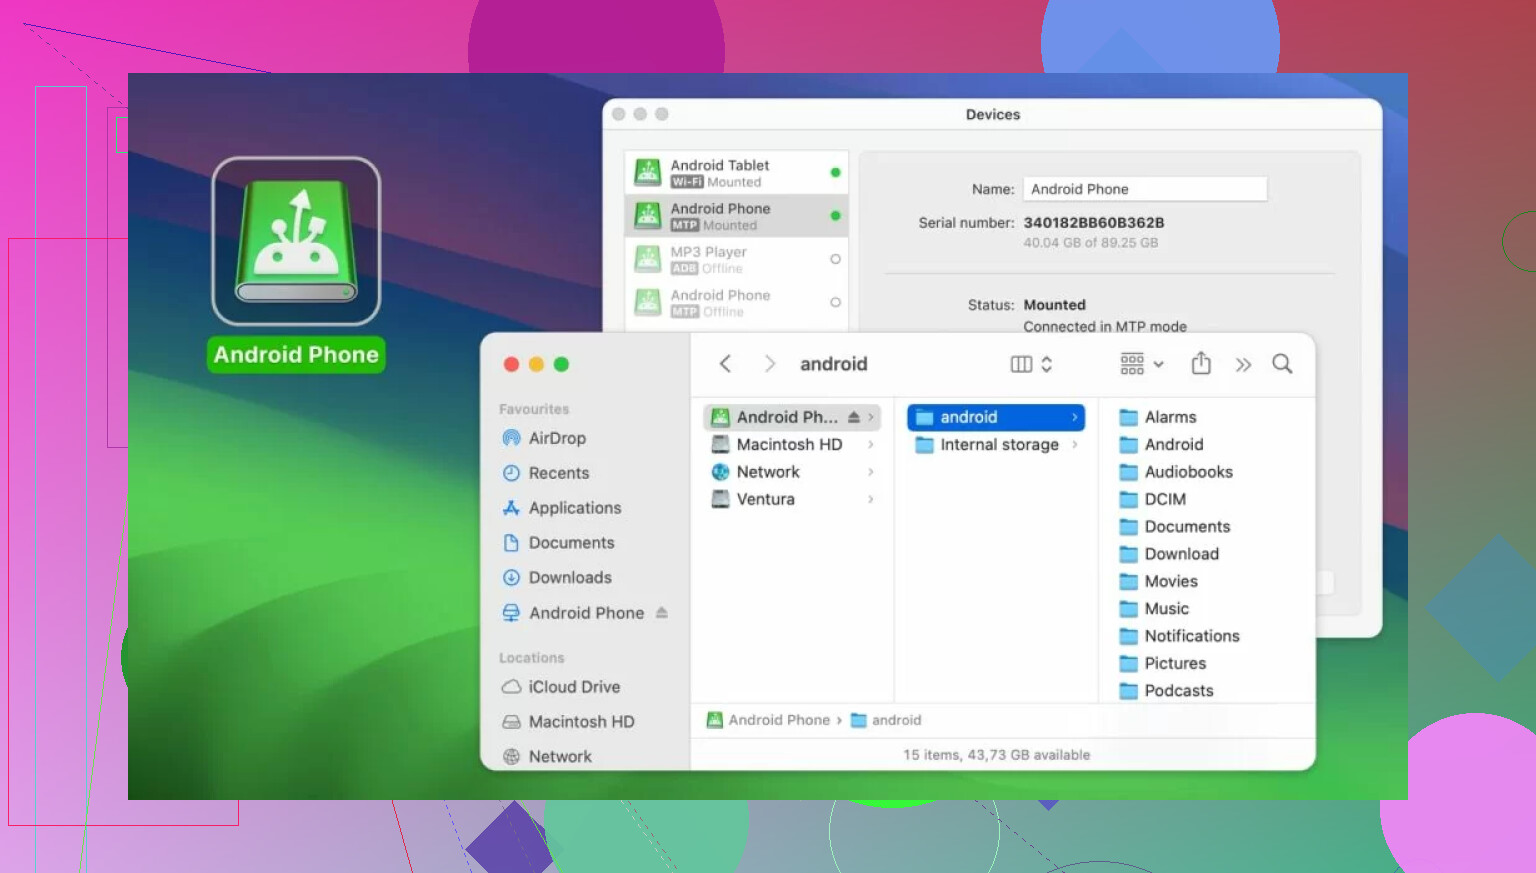Open the Podcasts folder
Screen dimensions: 1536x873
(1166, 690)
